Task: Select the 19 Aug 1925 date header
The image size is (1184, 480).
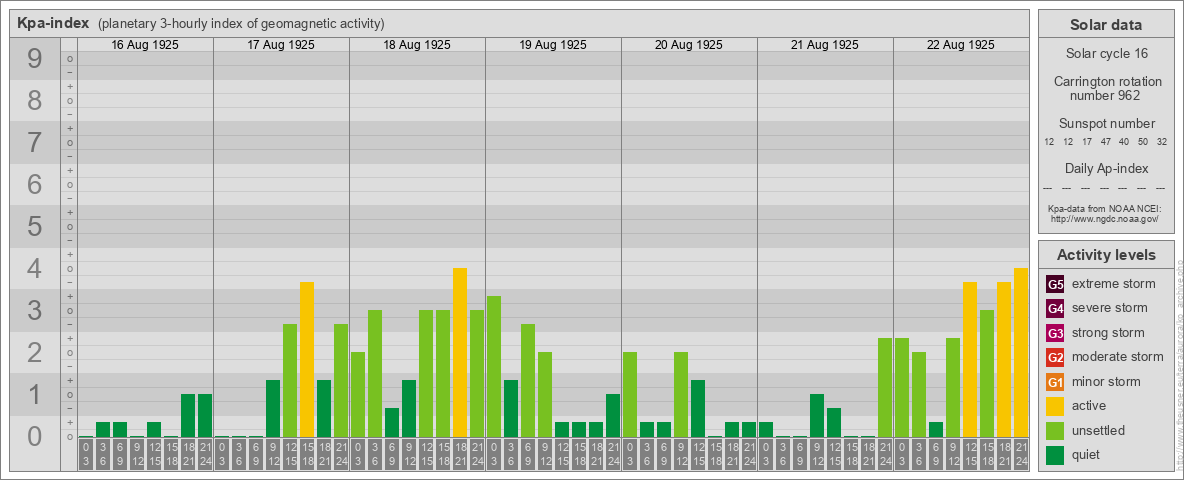Action: (553, 45)
